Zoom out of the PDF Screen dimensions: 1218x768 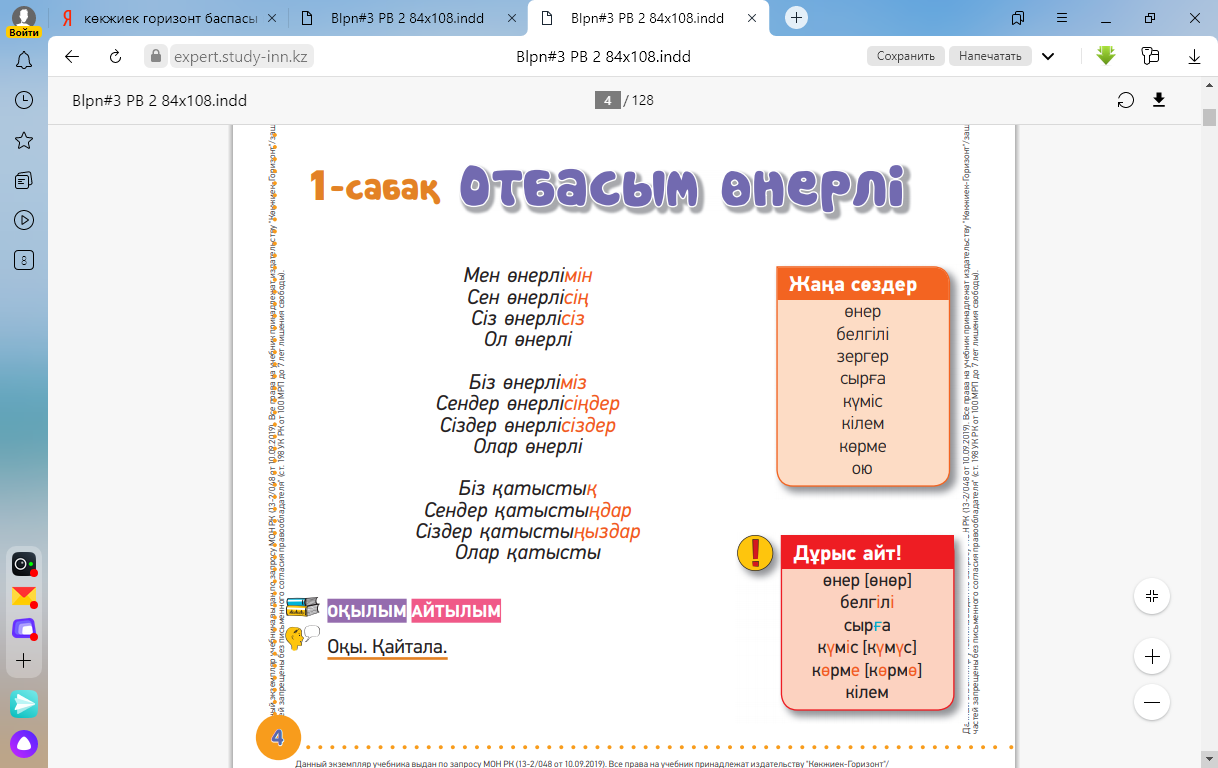coord(1152,703)
